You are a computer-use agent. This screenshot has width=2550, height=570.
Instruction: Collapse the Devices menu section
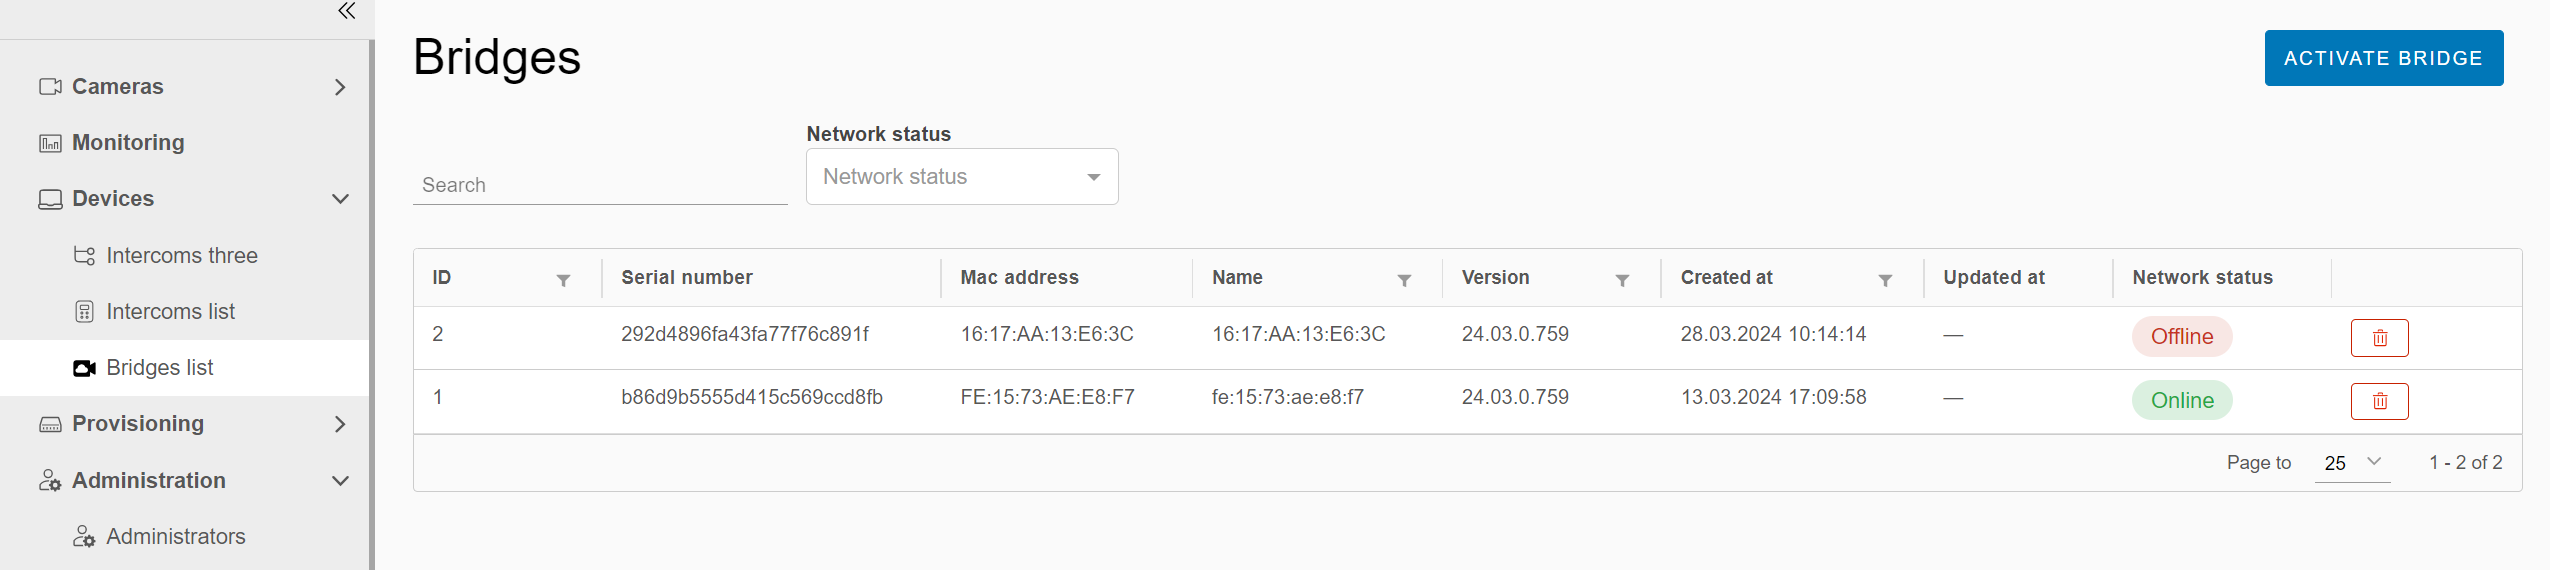tap(340, 199)
